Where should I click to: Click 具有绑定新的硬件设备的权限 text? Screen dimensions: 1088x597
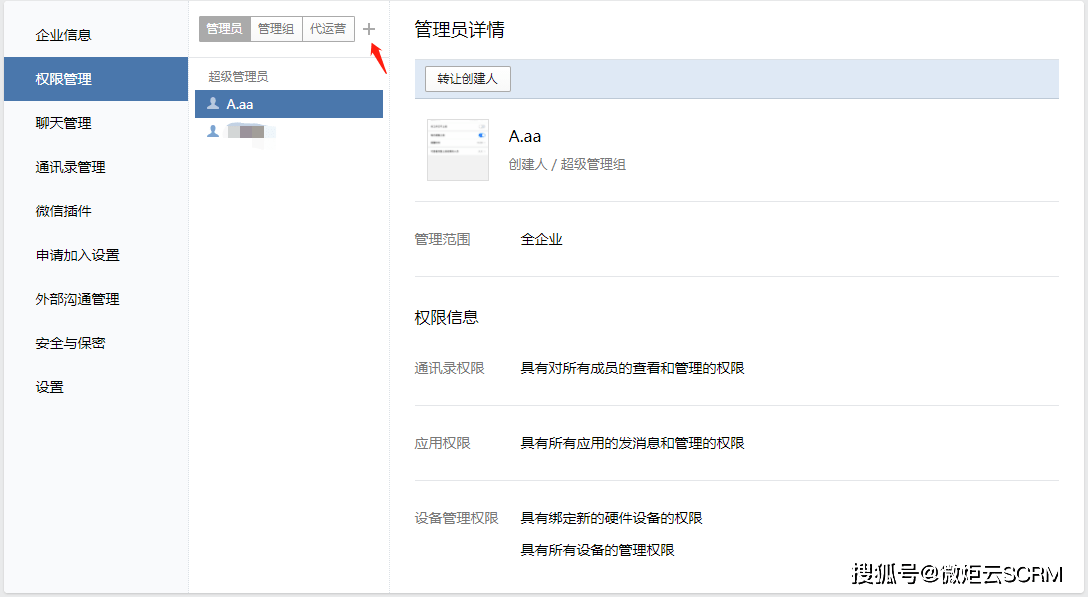(611, 518)
